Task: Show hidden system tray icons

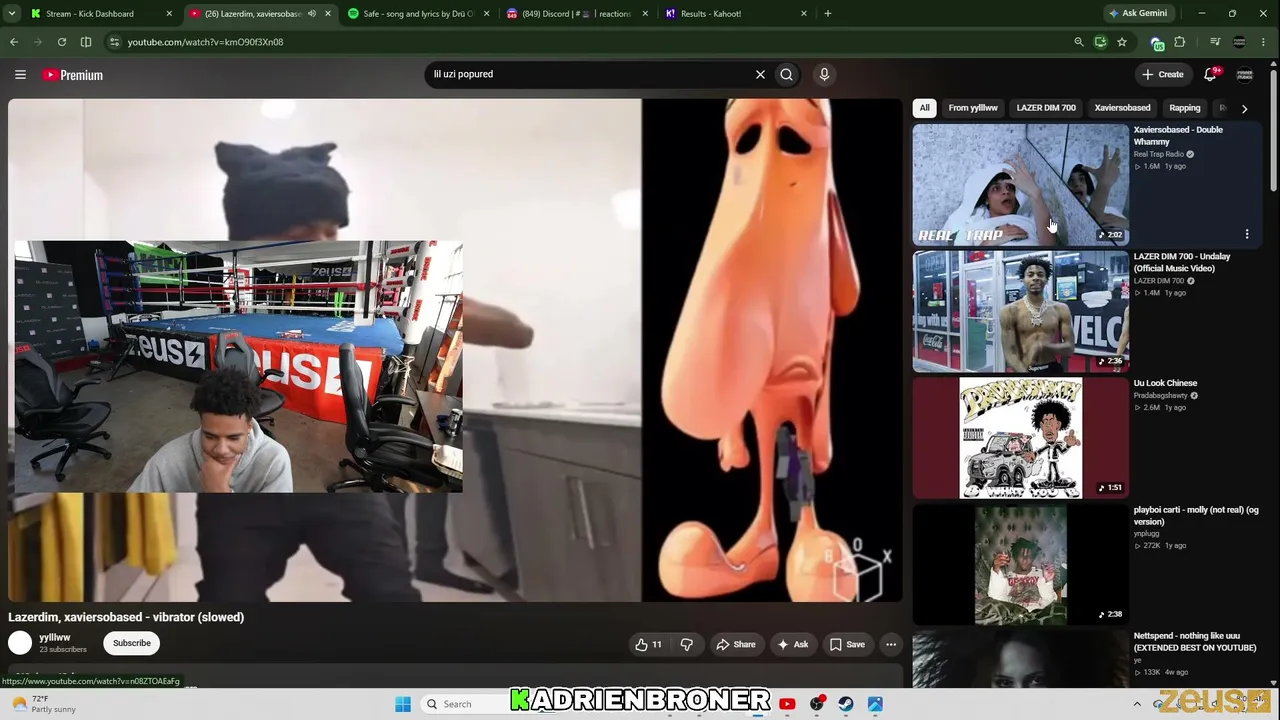Action: pos(1137,704)
